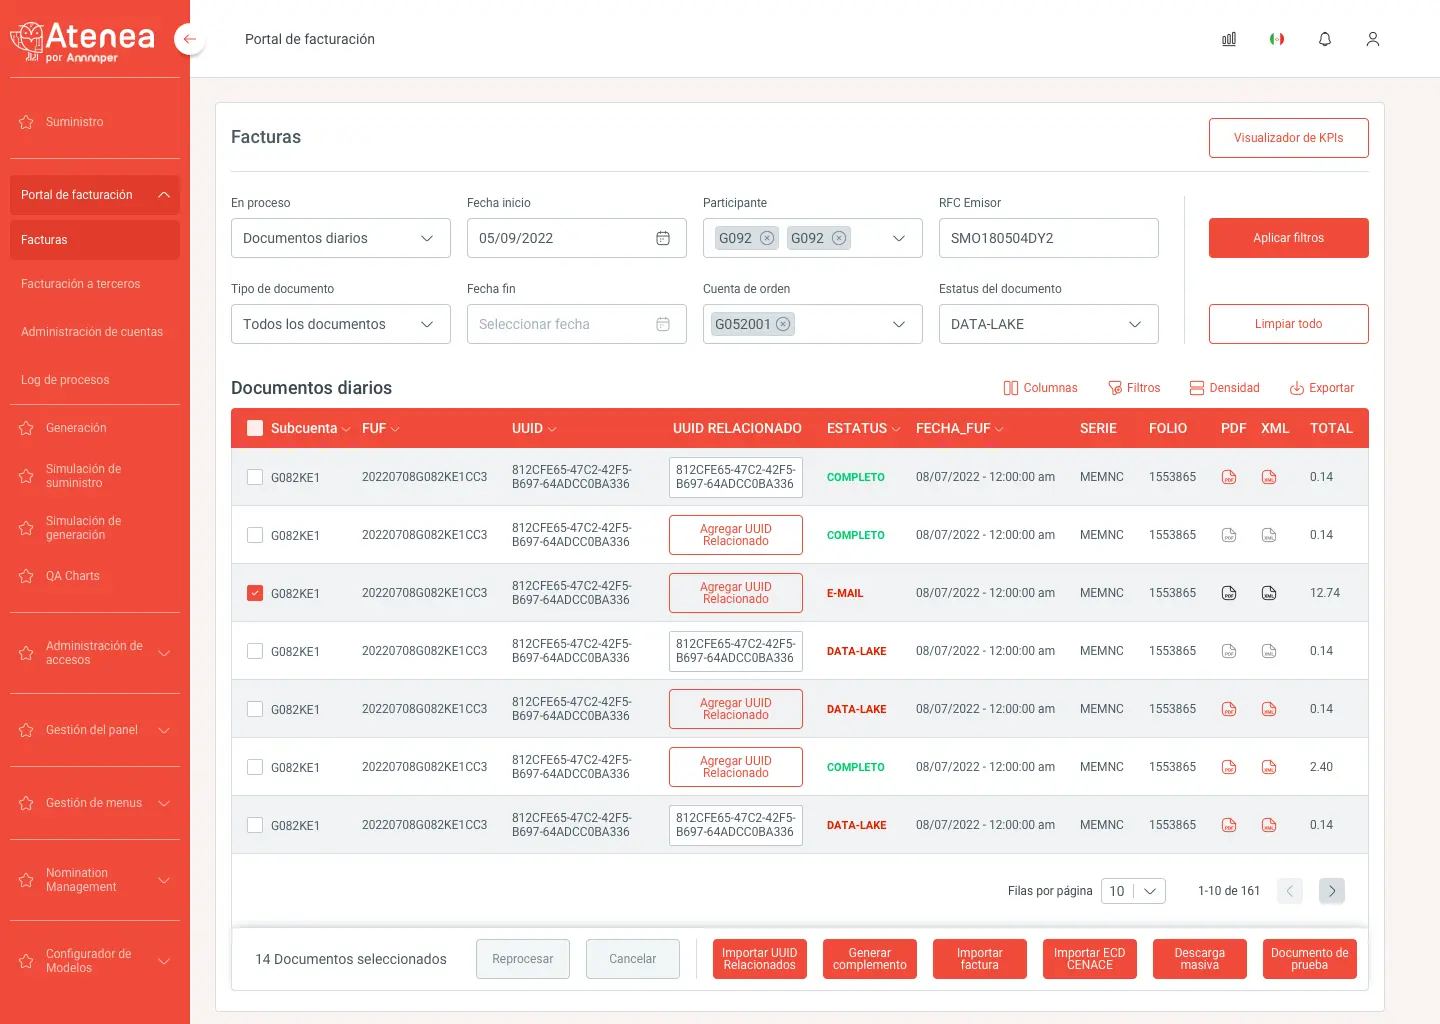Change rows per page dropdown
This screenshot has height=1024, width=1440.
[1133, 891]
